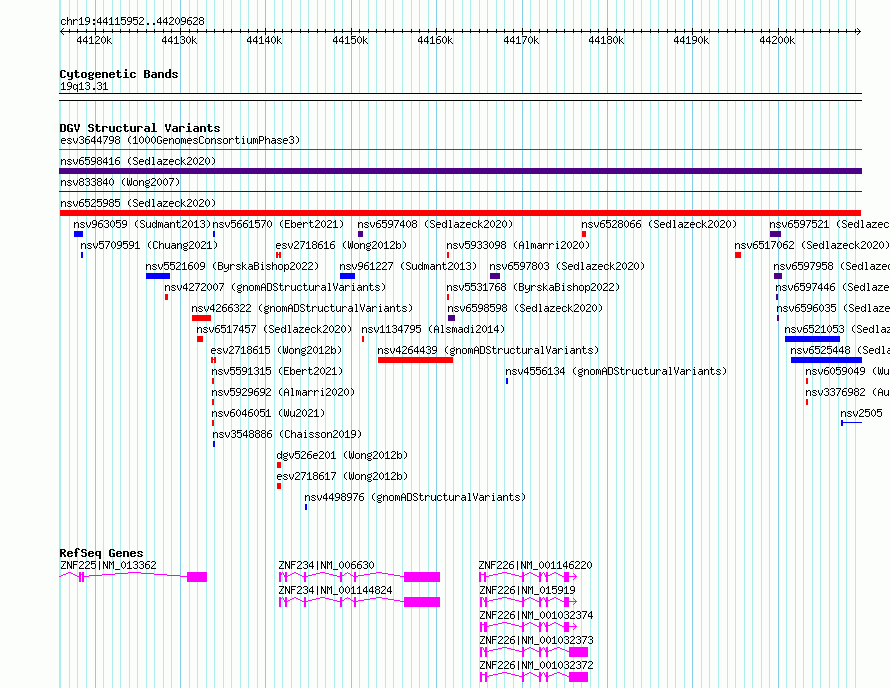Click the 44200k ruler position
This screenshot has width=890, height=688.
click(777, 40)
